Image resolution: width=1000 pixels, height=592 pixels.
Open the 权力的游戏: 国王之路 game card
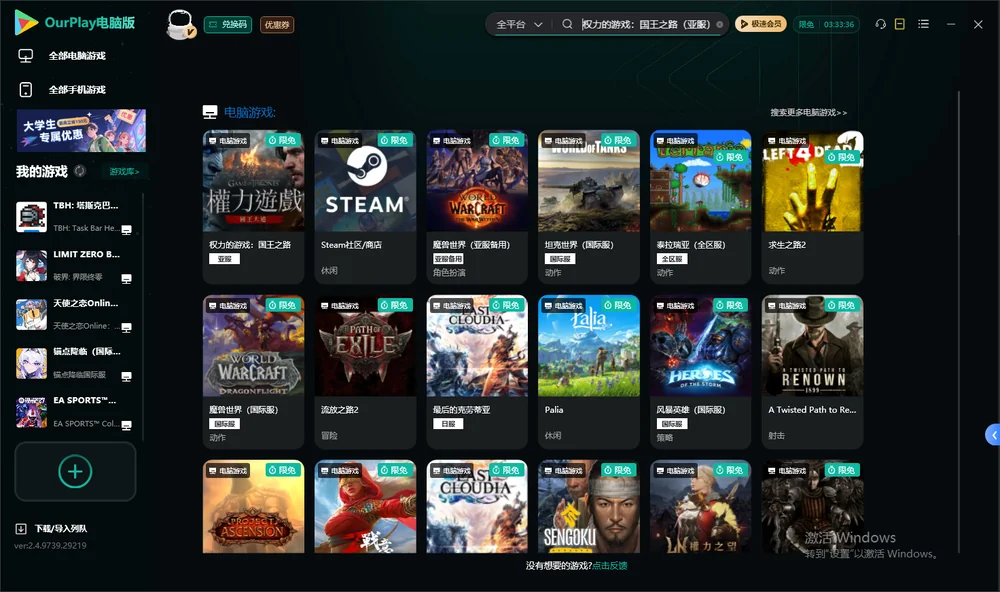pos(253,207)
